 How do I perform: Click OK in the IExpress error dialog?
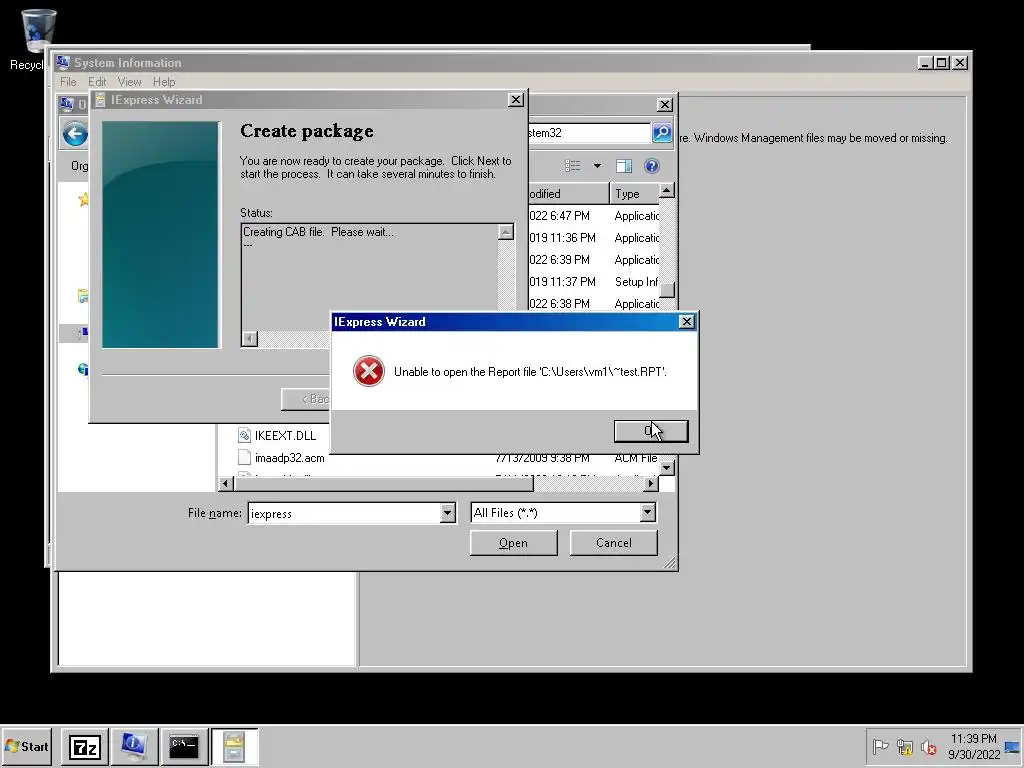(x=650, y=431)
